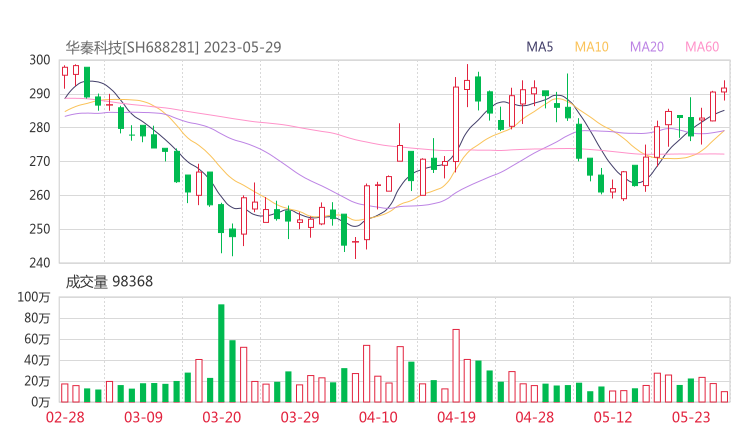Click the 60万 volume axis label
The image size is (740, 440).
click(x=37, y=339)
